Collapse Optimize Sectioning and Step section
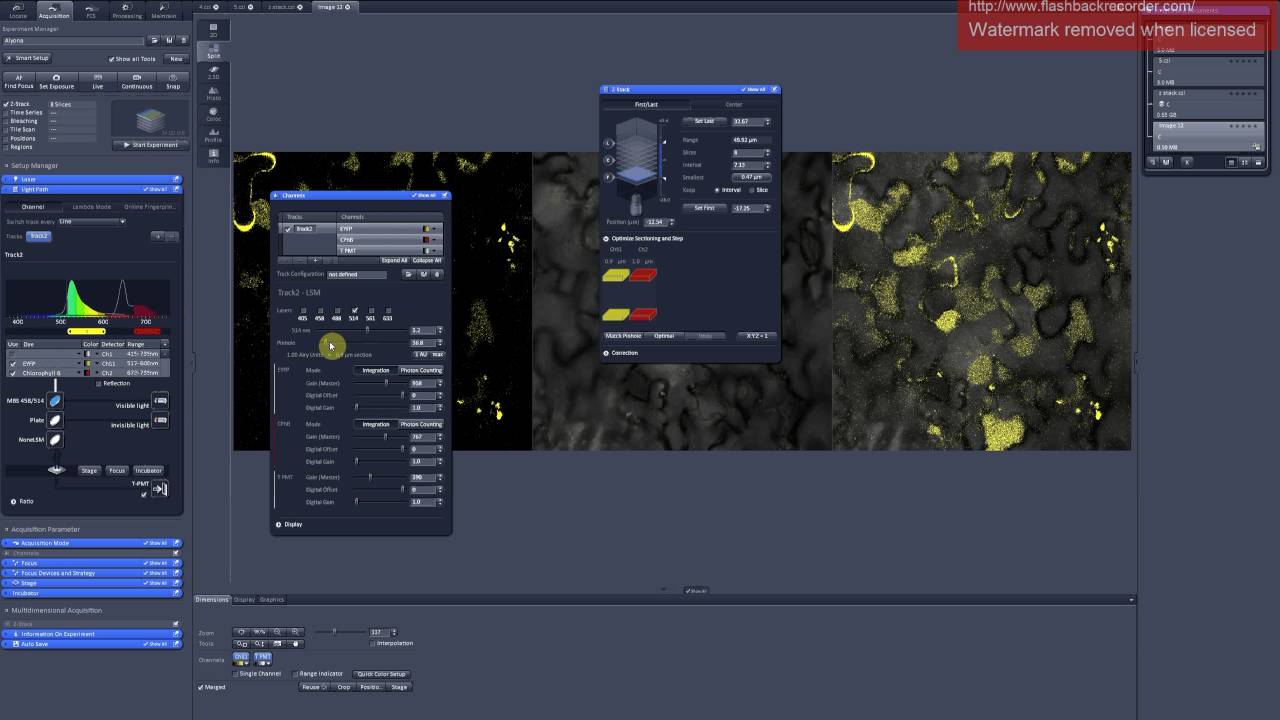This screenshot has height=720, width=1280. tap(606, 239)
